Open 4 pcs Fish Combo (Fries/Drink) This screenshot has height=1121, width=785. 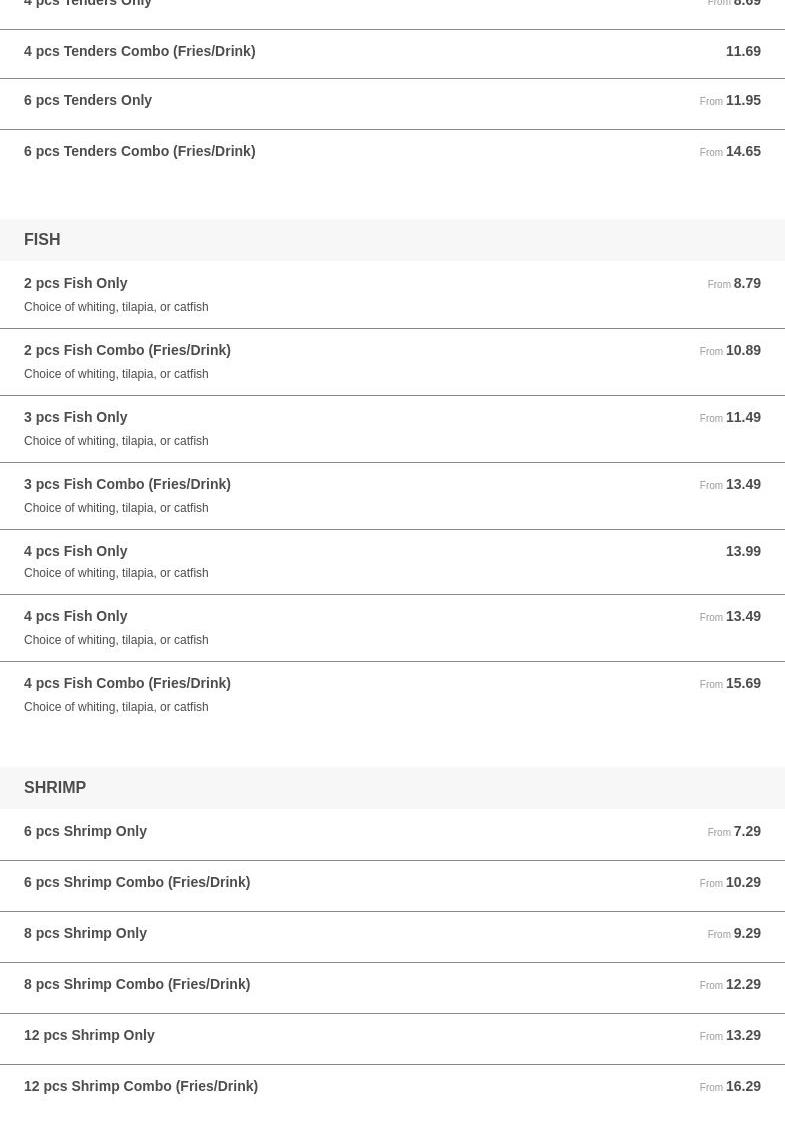click(x=127, y=683)
